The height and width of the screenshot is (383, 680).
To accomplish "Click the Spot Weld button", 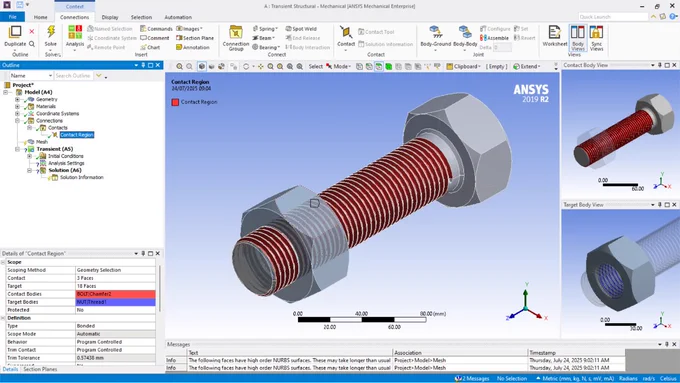I will pos(301,29).
